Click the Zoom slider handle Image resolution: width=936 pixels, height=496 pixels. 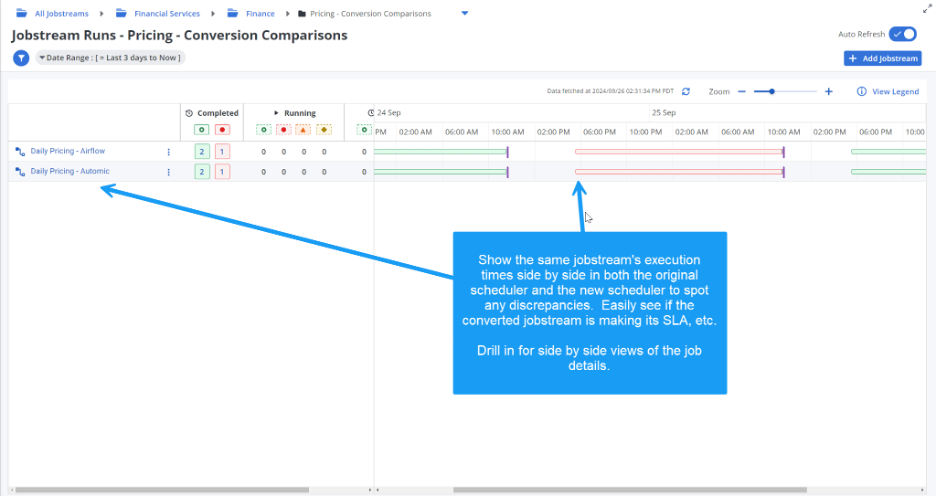(x=772, y=91)
